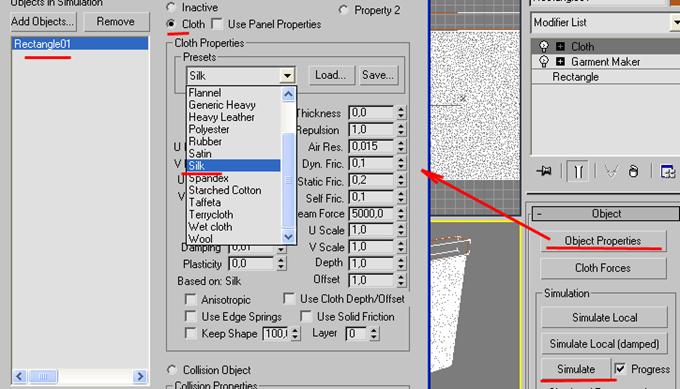Click Make Unique icon
Screen dimensions: 680x389
point(611,171)
